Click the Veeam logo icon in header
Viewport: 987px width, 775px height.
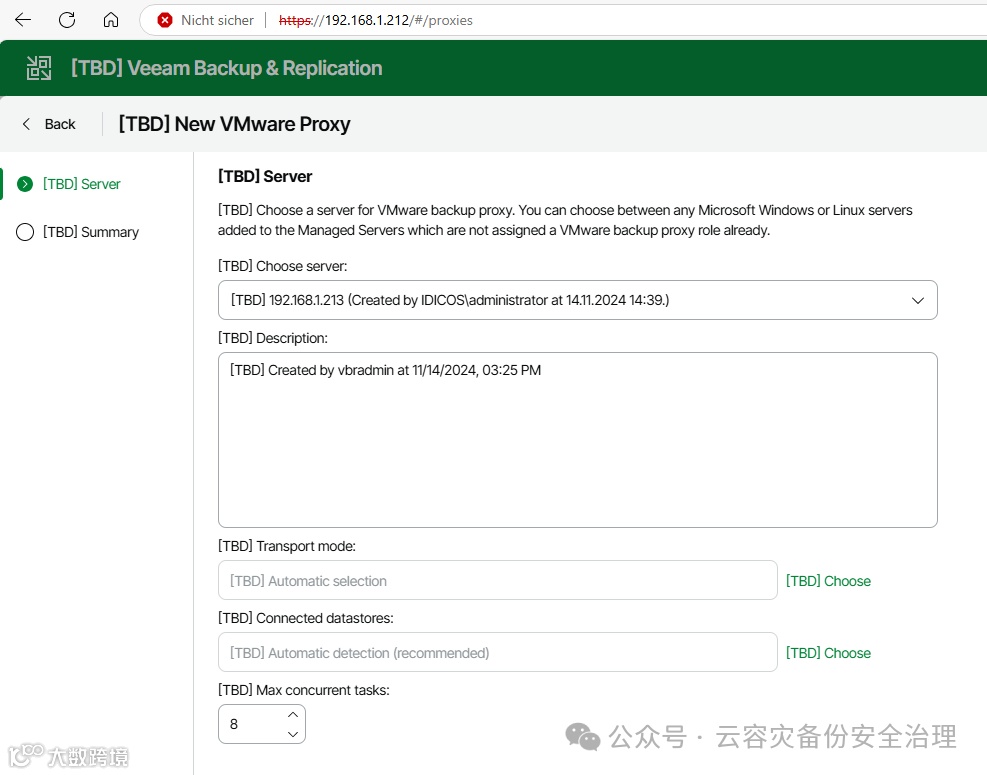tap(39, 68)
